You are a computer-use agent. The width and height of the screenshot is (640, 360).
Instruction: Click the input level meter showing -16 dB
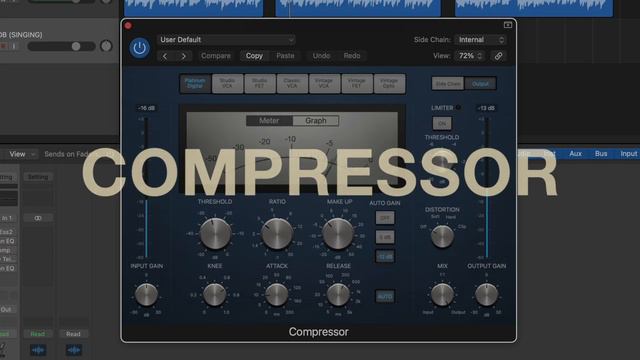click(x=147, y=188)
